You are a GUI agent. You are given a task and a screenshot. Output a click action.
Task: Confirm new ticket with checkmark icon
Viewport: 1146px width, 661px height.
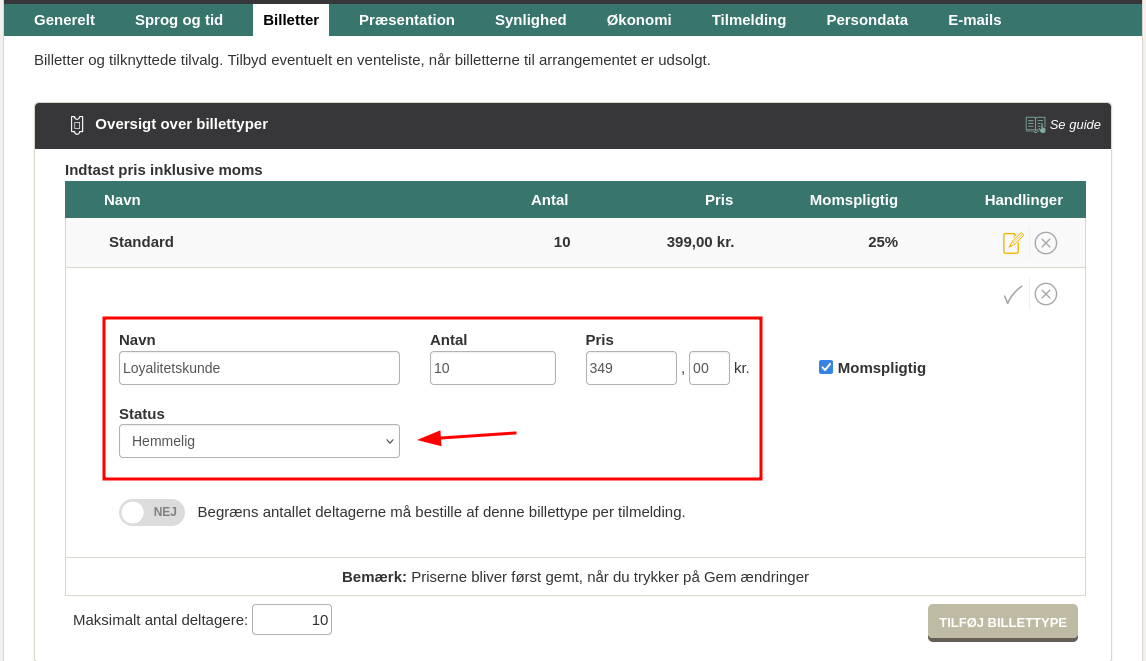coord(1013,294)
